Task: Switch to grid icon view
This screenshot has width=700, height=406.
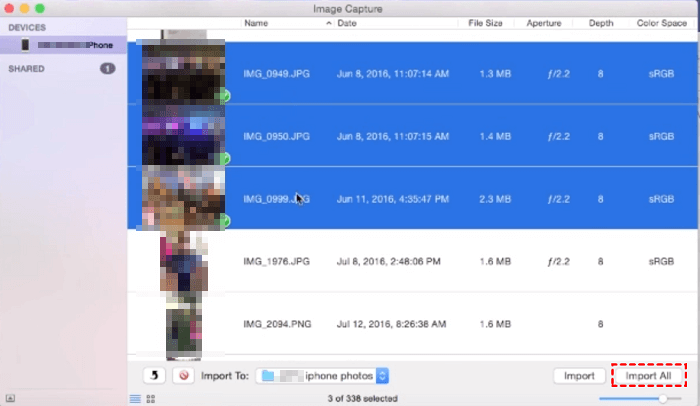Action: 151,398
